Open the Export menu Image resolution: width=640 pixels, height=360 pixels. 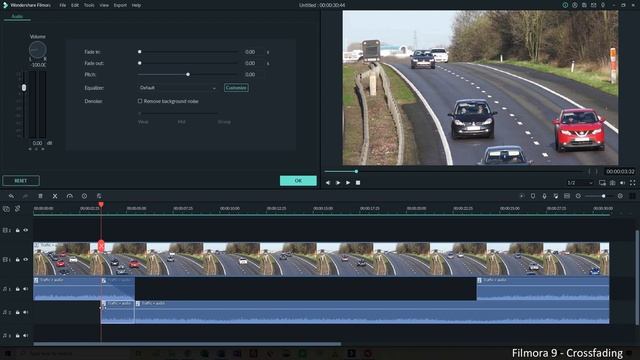click(x=120, y=5)
